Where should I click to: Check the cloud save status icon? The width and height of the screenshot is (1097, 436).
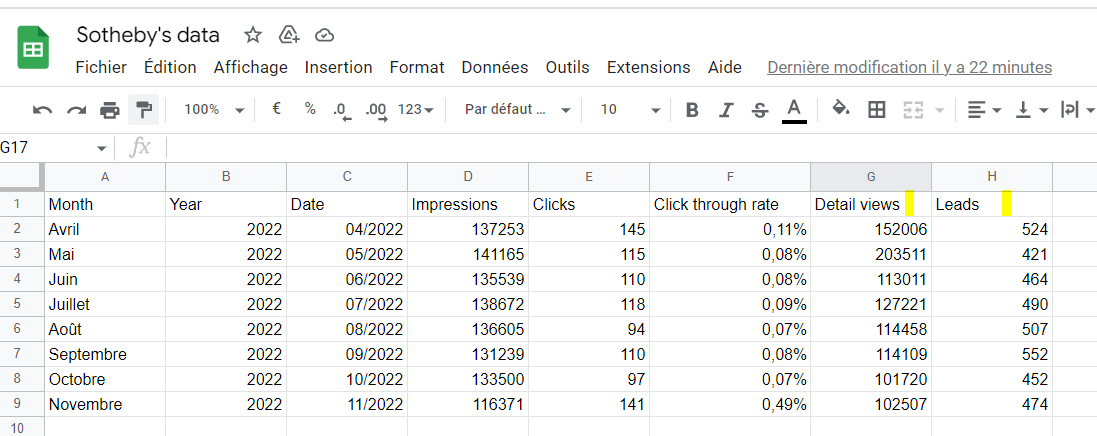(x=324, y=35)
